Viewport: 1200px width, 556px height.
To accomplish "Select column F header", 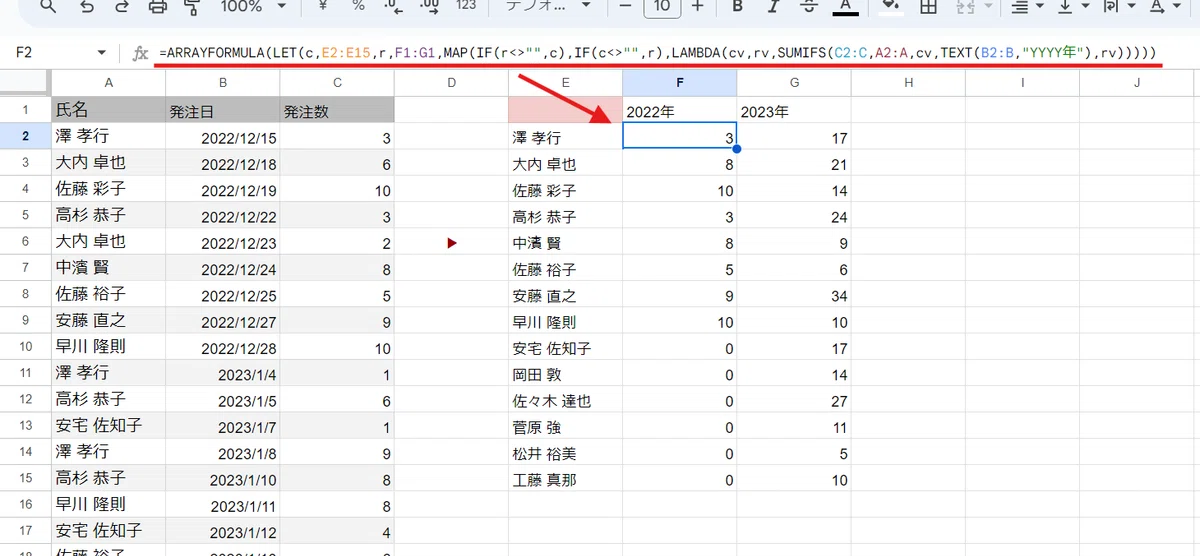I will 679,83.
